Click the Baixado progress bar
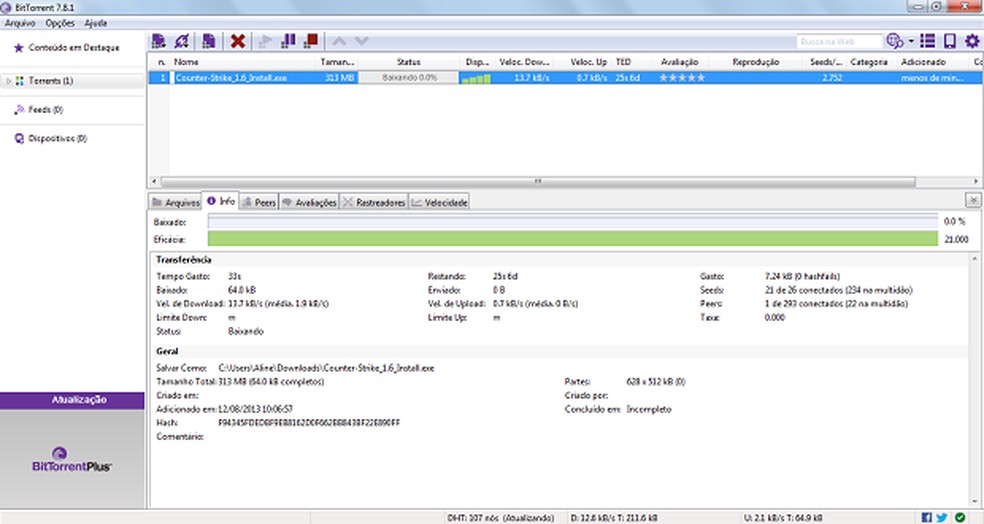This screenshot has height=524, width=984. coord(572,222)
